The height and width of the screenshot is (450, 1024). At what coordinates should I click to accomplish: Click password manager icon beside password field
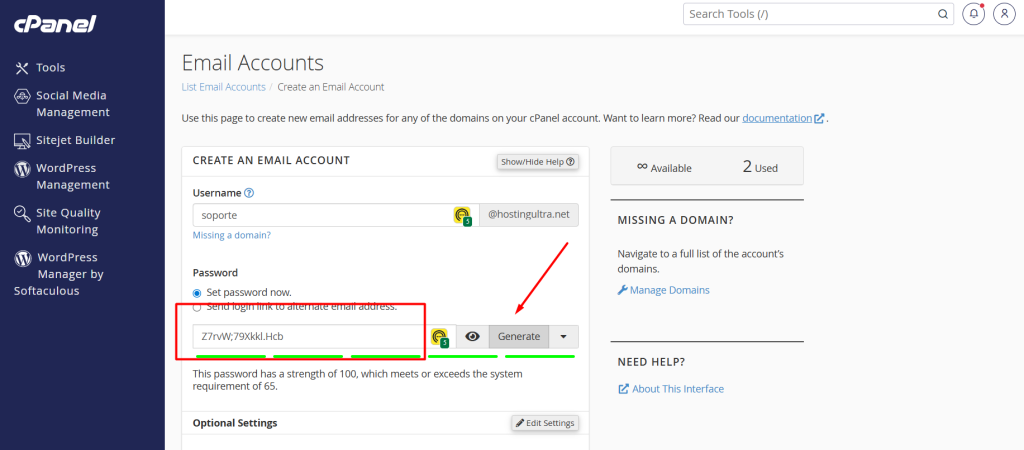click(439, 337)
